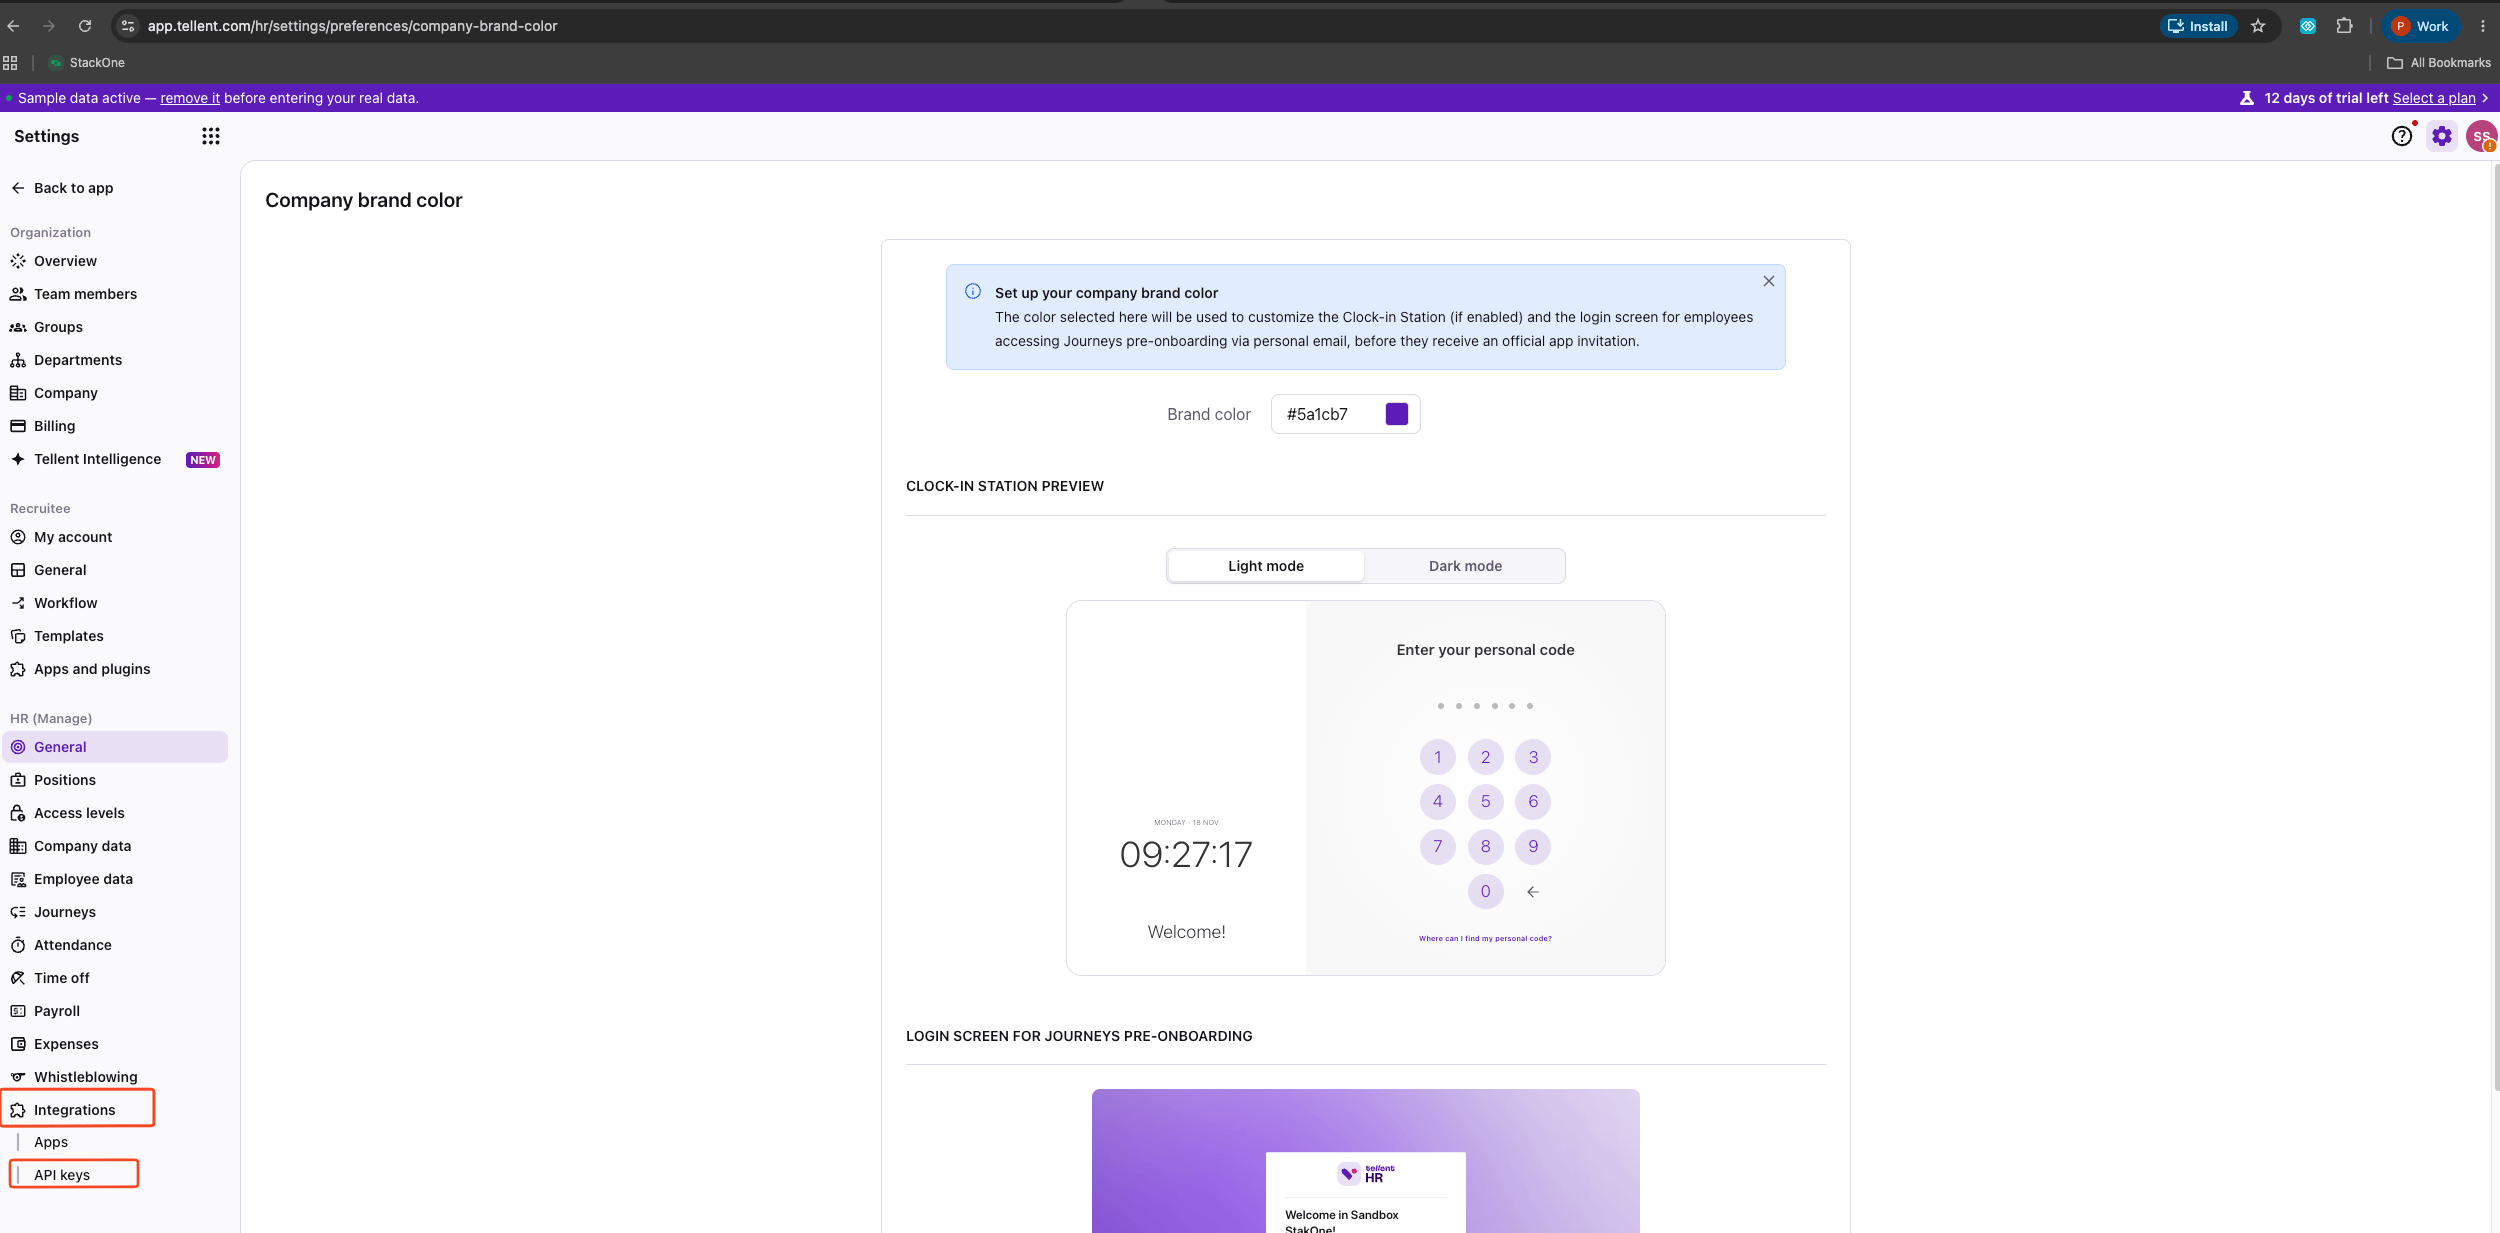Click the purple brand color swatch
2500x1233 pixels.
click(1397, 414)
